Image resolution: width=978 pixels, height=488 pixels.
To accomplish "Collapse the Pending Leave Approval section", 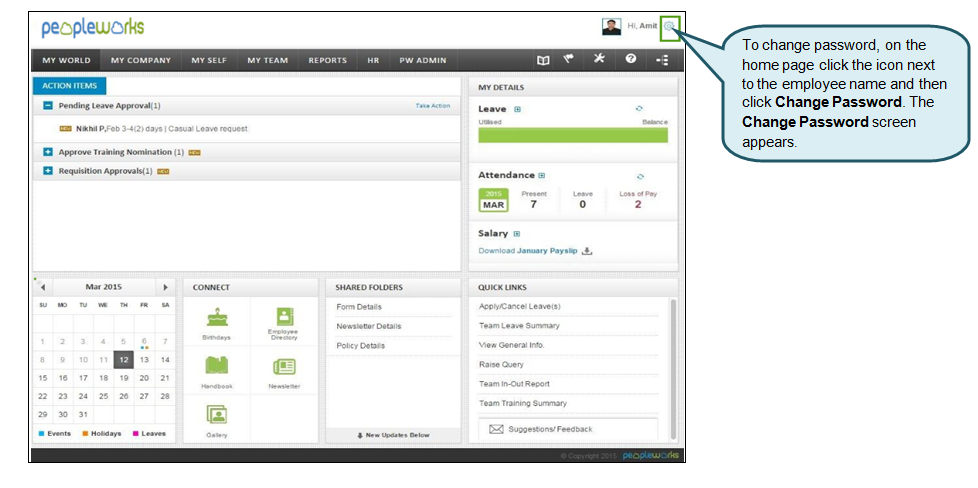I will click(48, 105).
